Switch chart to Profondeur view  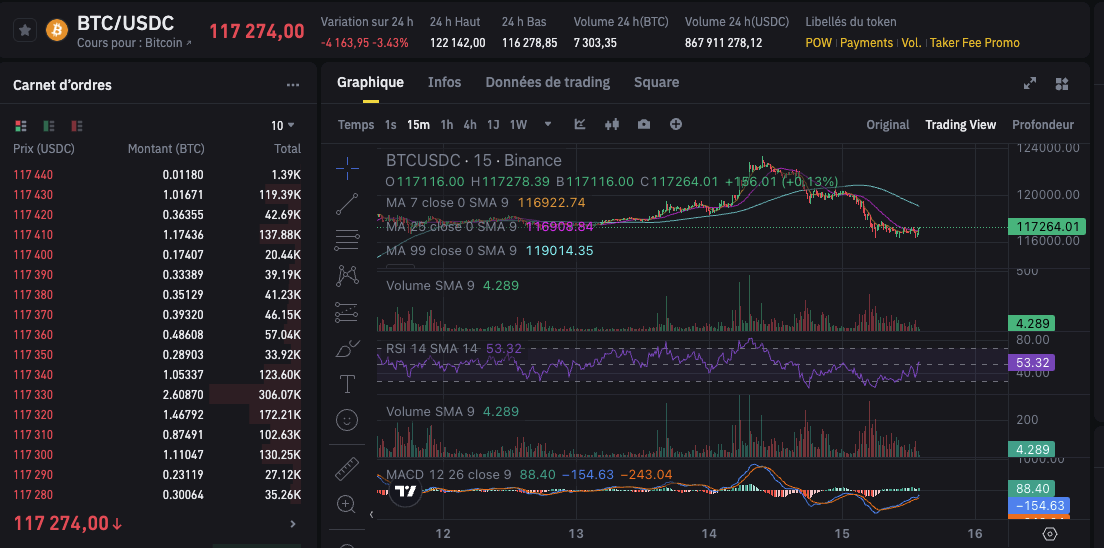[1043, 125]
